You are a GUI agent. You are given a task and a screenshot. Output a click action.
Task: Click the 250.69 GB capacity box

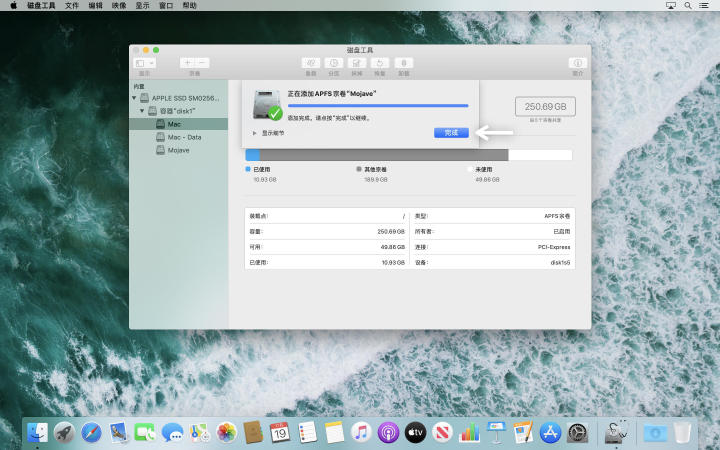545,107
